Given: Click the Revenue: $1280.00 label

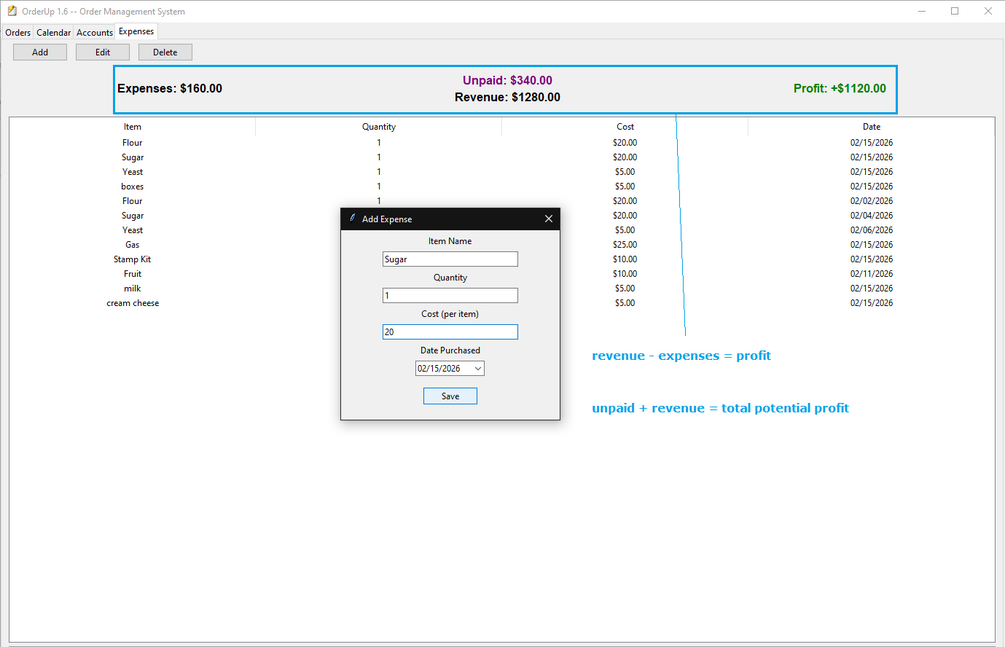Looking at the screenshot, I should pyautogui.click(x=508, y=97).
